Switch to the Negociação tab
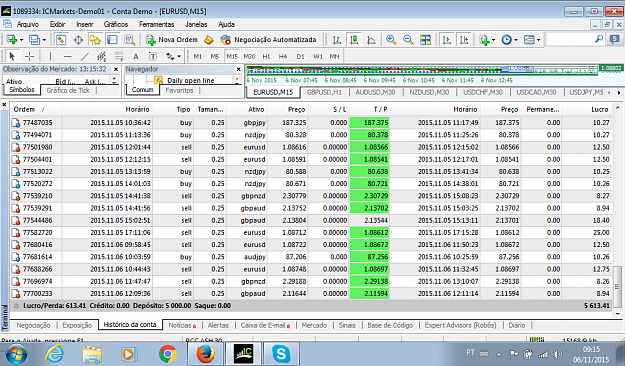 (33, 325)
